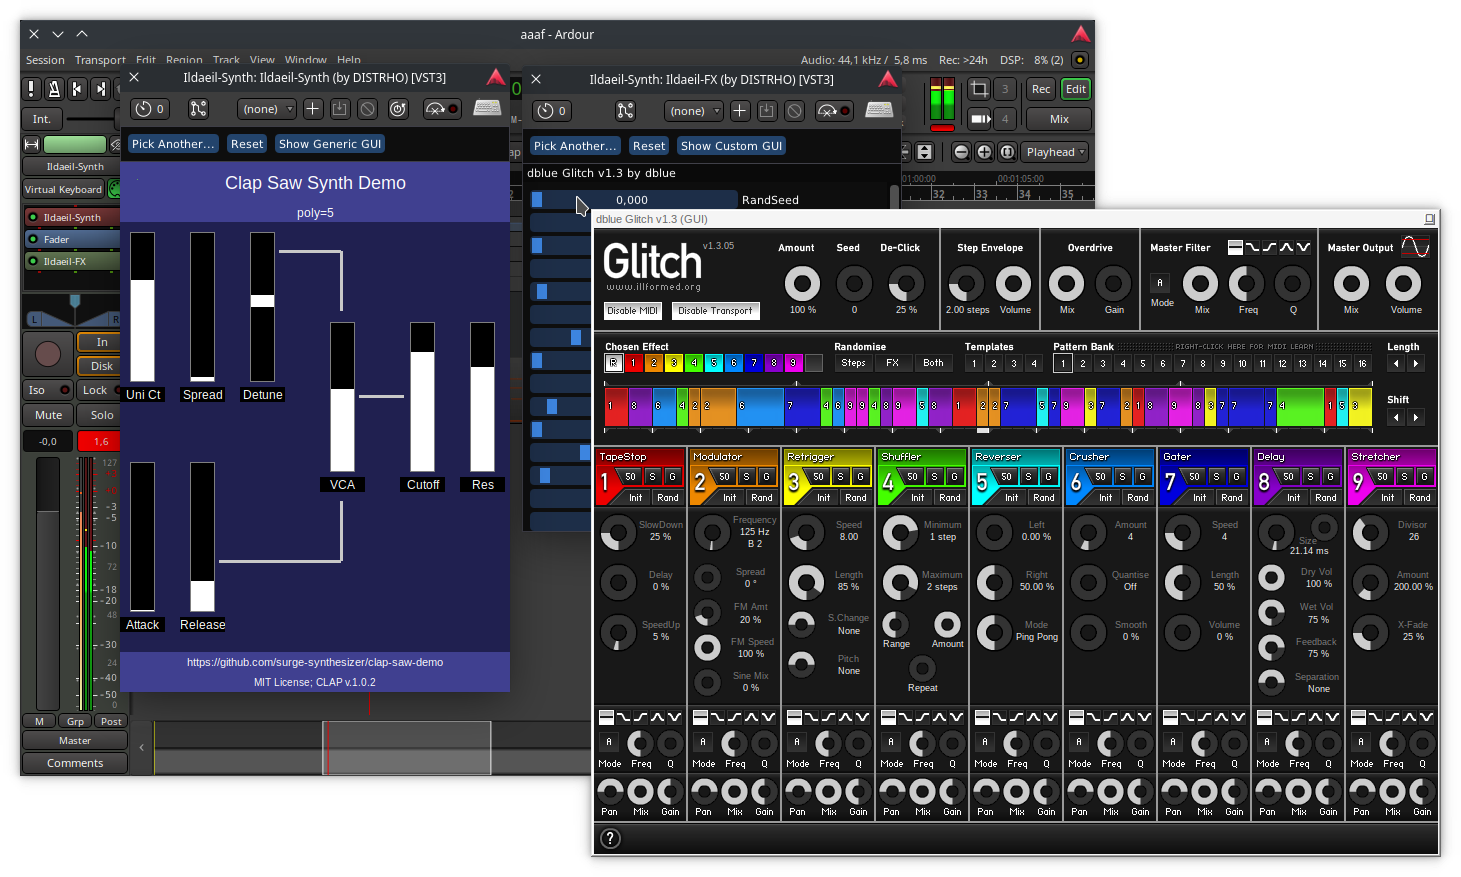Click the panic exclamation icon
1461x877 pixels.
32,89
